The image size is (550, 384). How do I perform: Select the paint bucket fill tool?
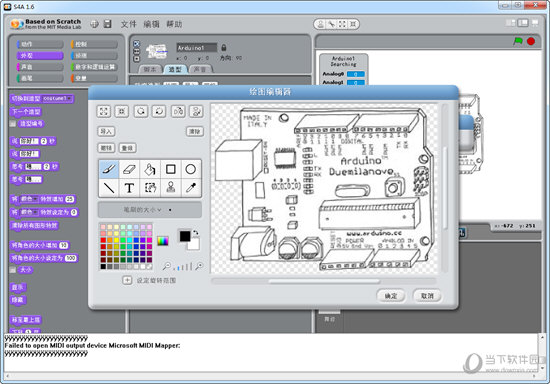pyautogui.click(x=150, y=169)
